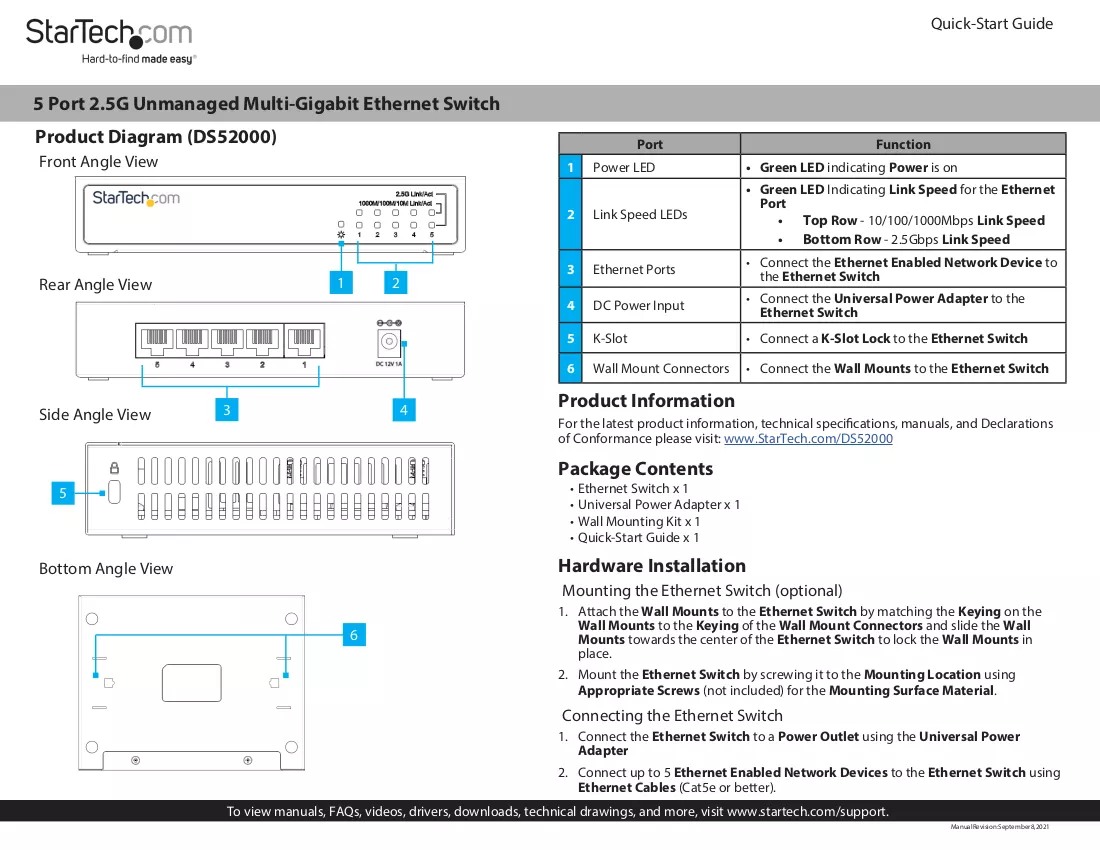Click callout number 1 under front view

(x=341, y=283)
